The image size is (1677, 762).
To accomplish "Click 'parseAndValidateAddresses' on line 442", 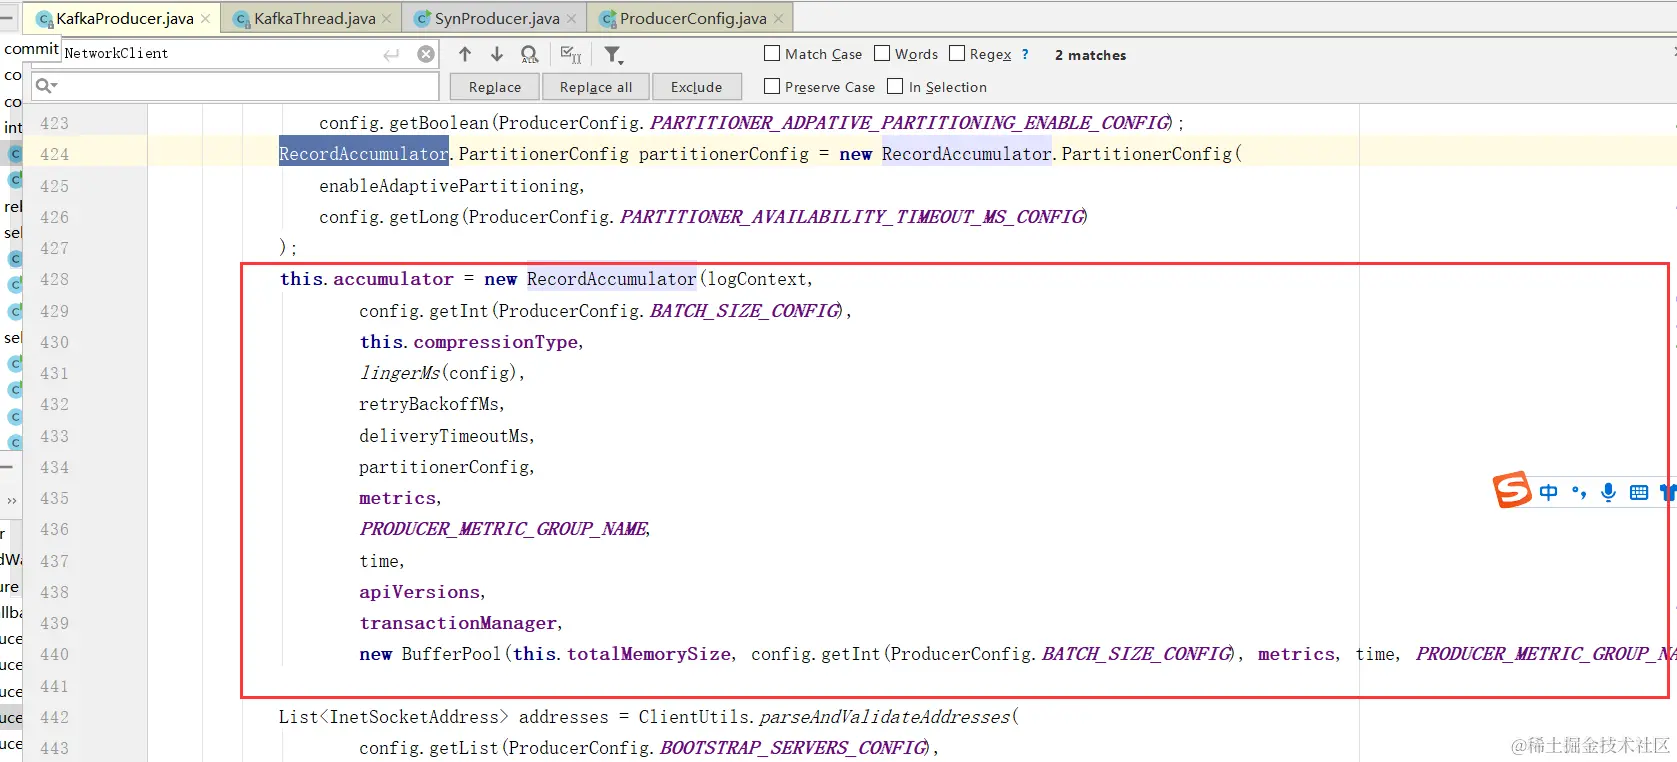I will click(x=885, y=717).
